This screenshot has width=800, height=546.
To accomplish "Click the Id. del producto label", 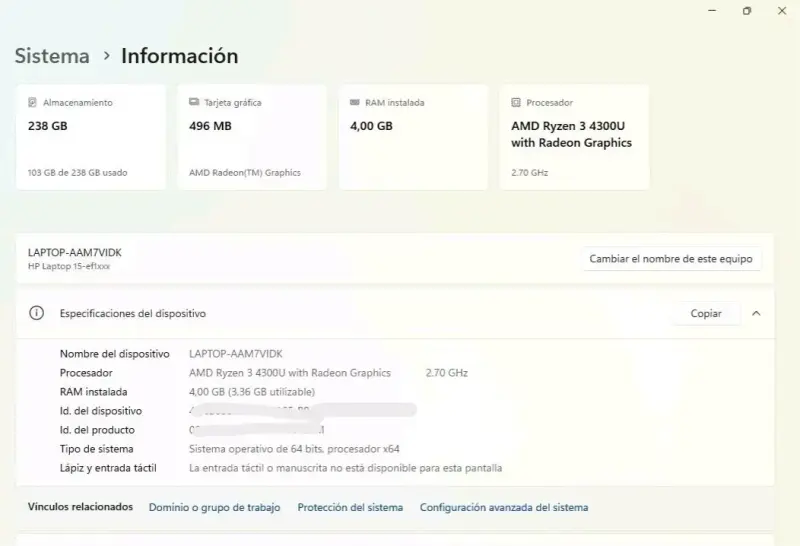I will 97,430.
